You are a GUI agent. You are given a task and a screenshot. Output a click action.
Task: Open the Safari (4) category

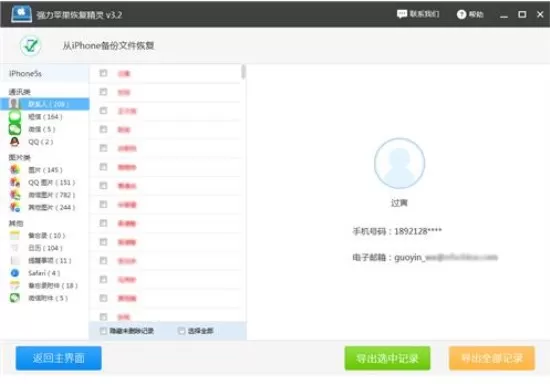click(43, 273)
